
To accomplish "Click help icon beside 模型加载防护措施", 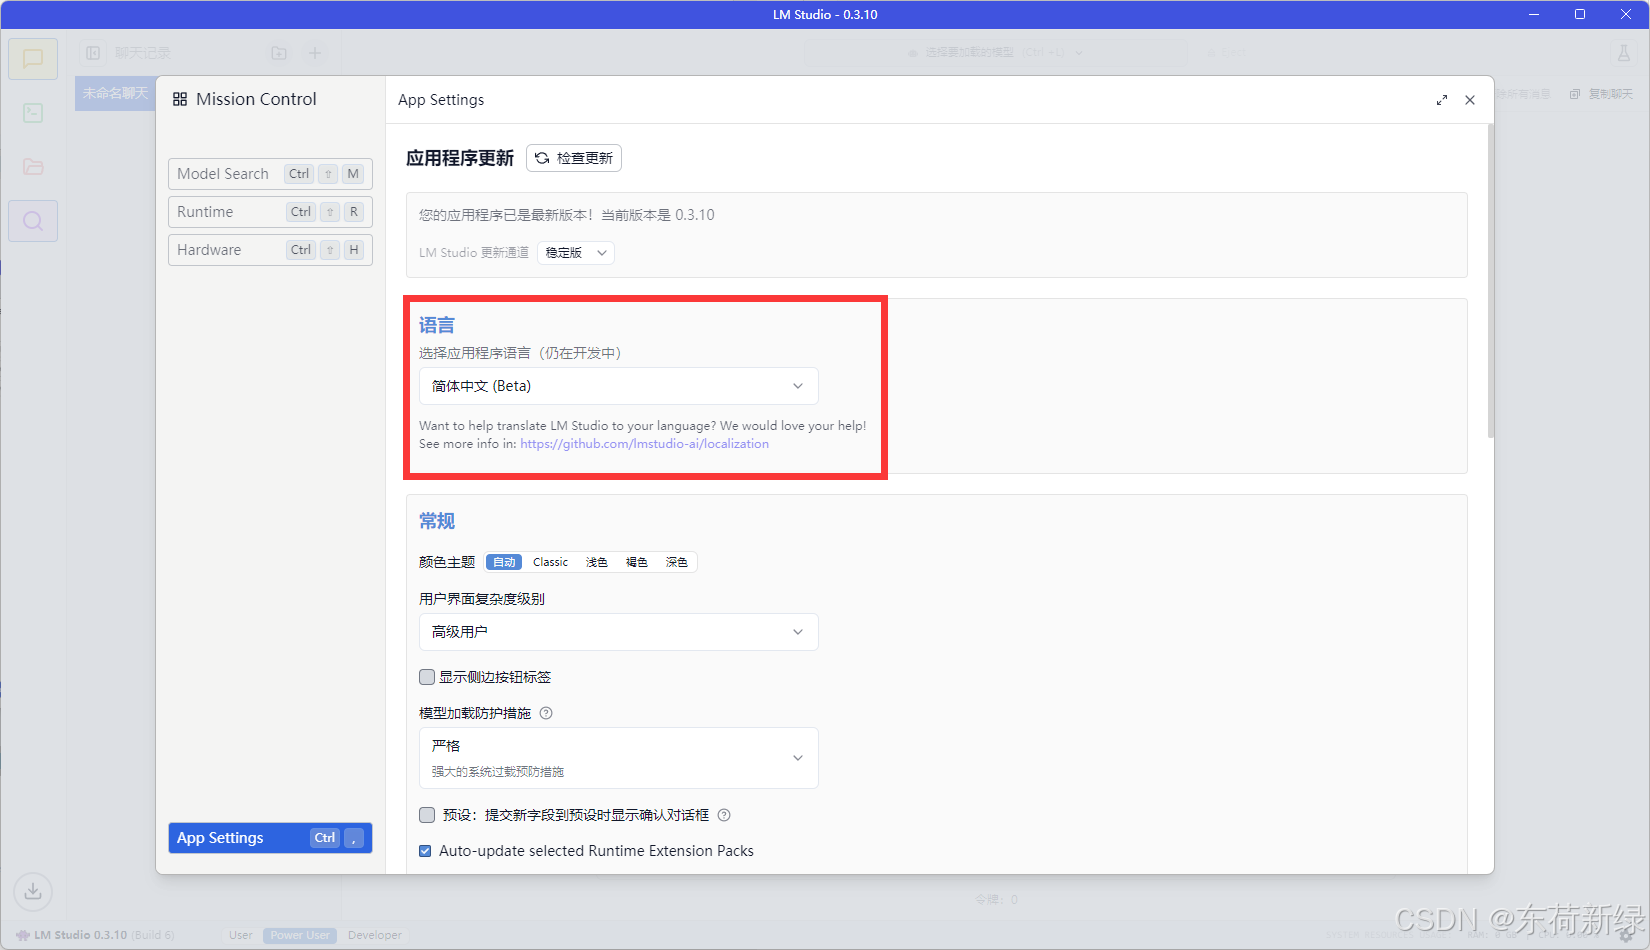I will [x=546, y=713].
